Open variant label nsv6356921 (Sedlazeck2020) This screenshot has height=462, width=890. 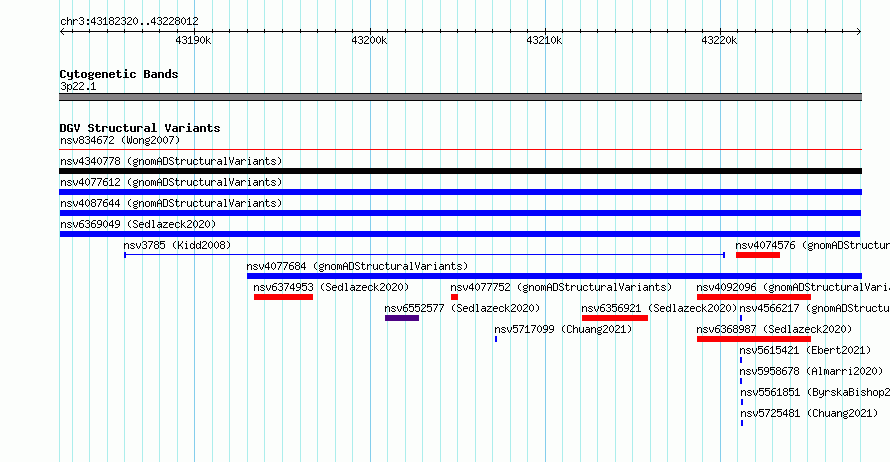coord(659,308)
